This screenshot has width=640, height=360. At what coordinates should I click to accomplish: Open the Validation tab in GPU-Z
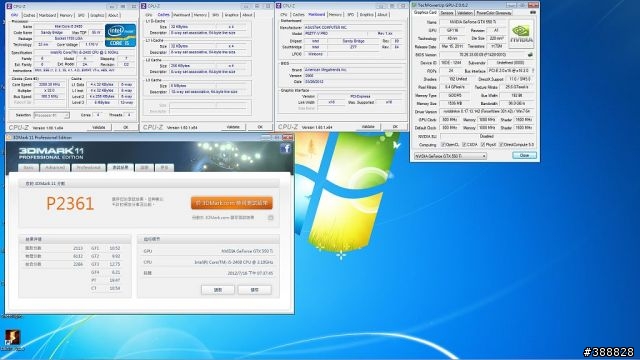pos(464,13)
